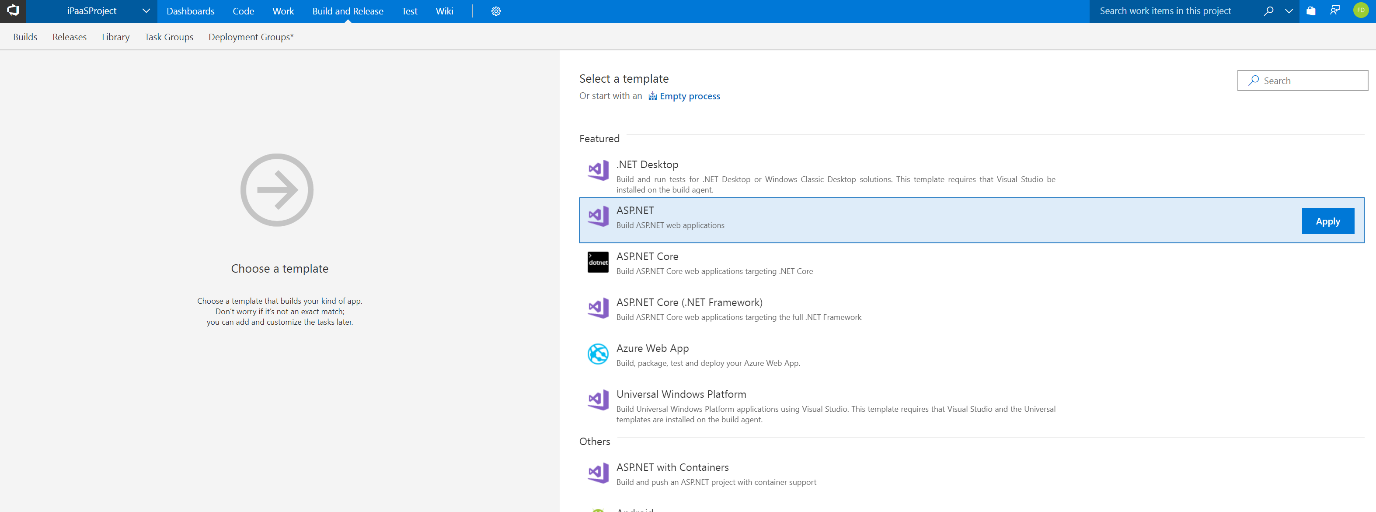This screenshot has height=512, width=1376.
Task: Switch to the Releases tab
Action: (69, 37)
